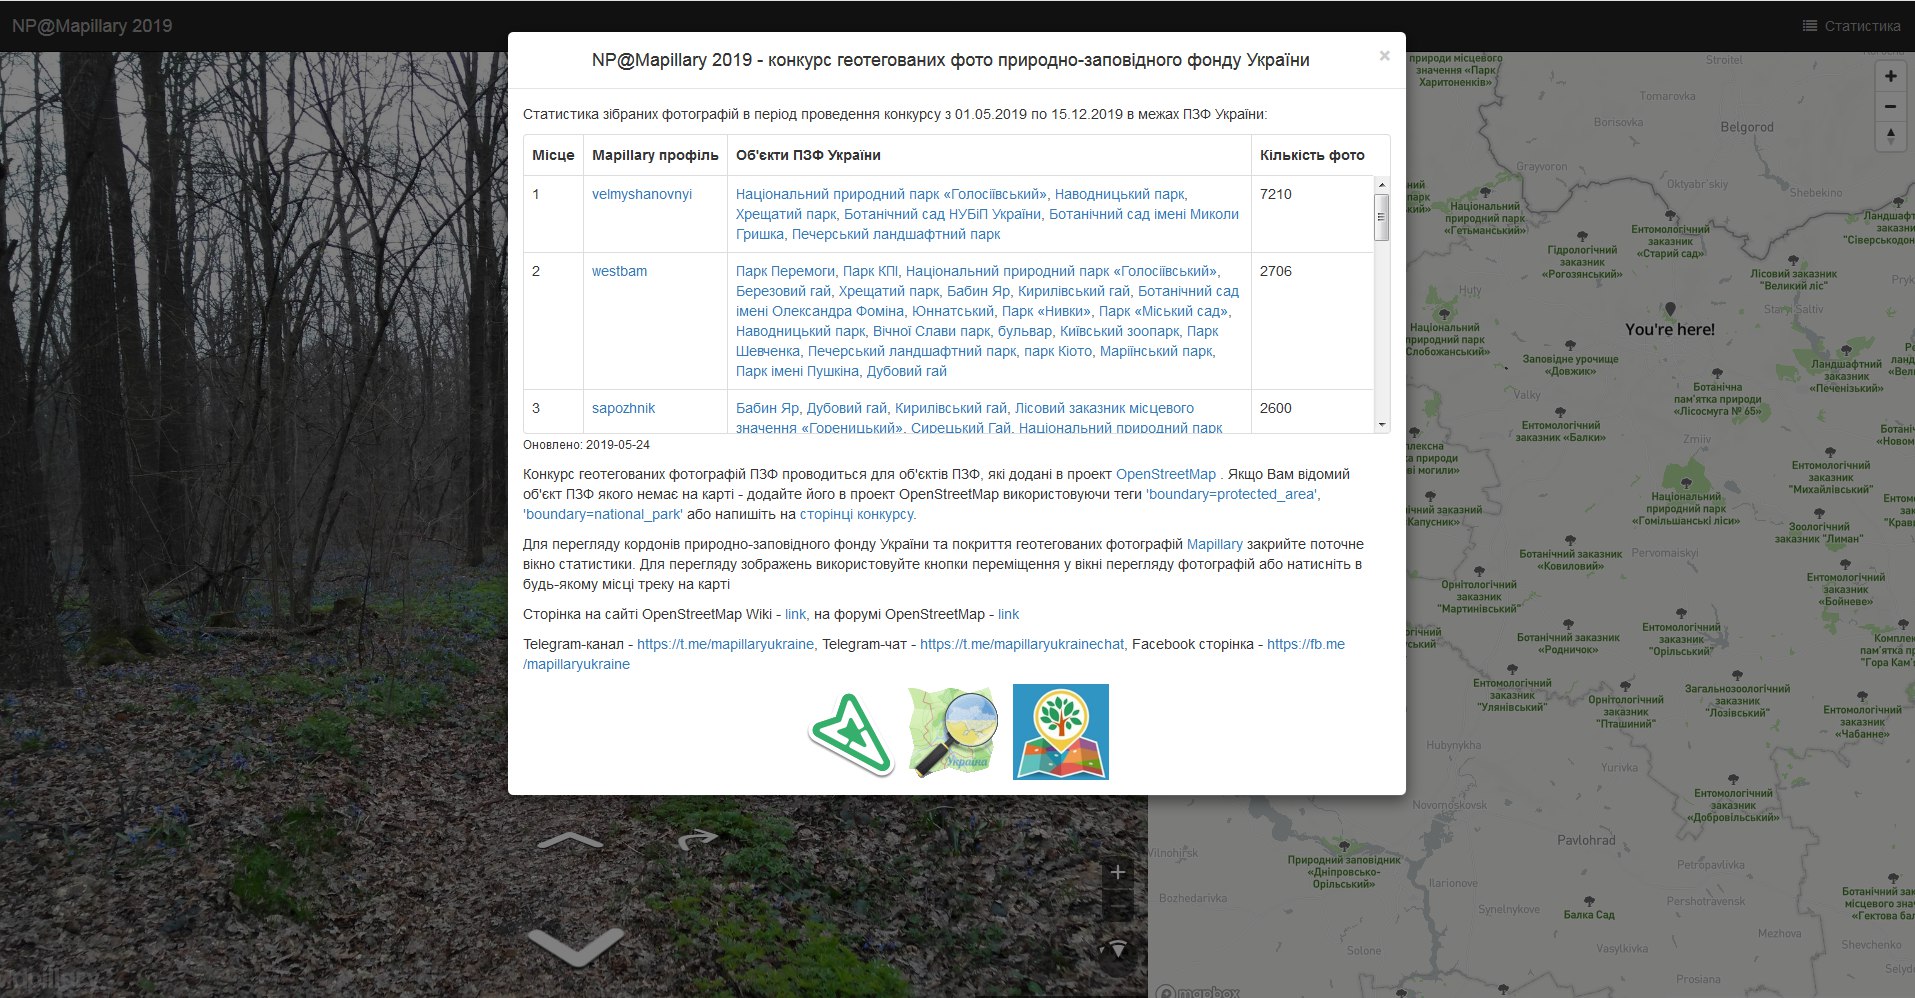
Task: Open Парк КПІ link
Action: coord(870,271)
